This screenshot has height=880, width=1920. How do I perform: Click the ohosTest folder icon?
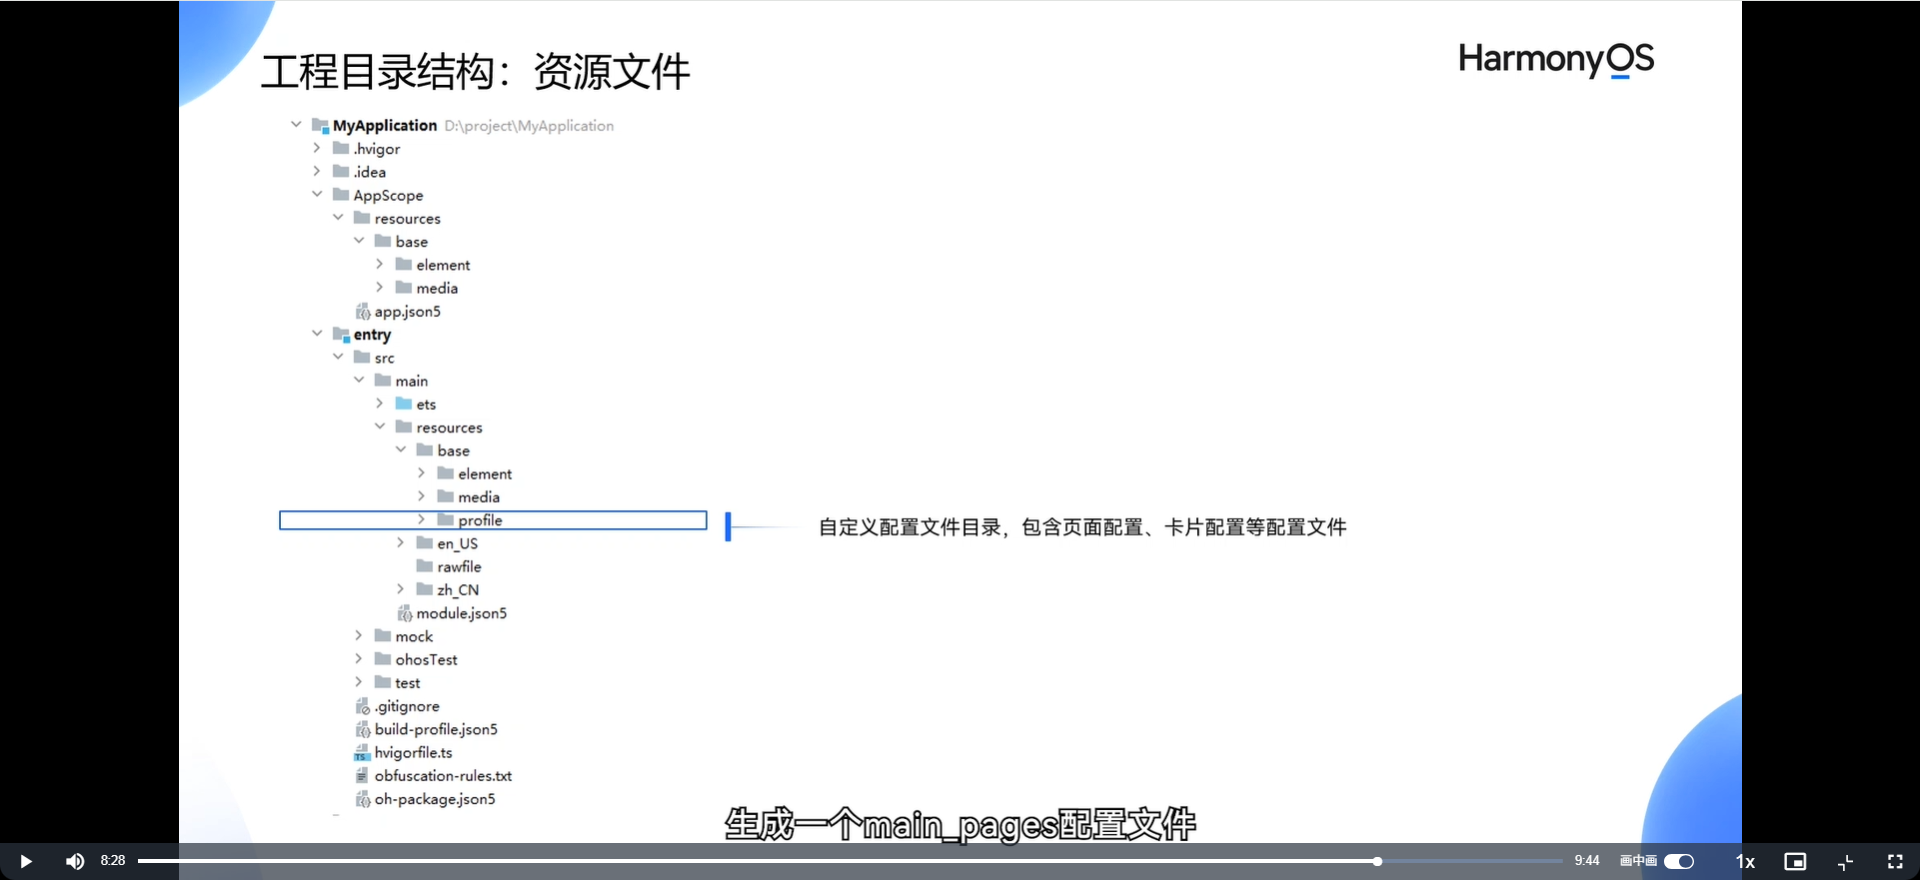tap(383, 658)
